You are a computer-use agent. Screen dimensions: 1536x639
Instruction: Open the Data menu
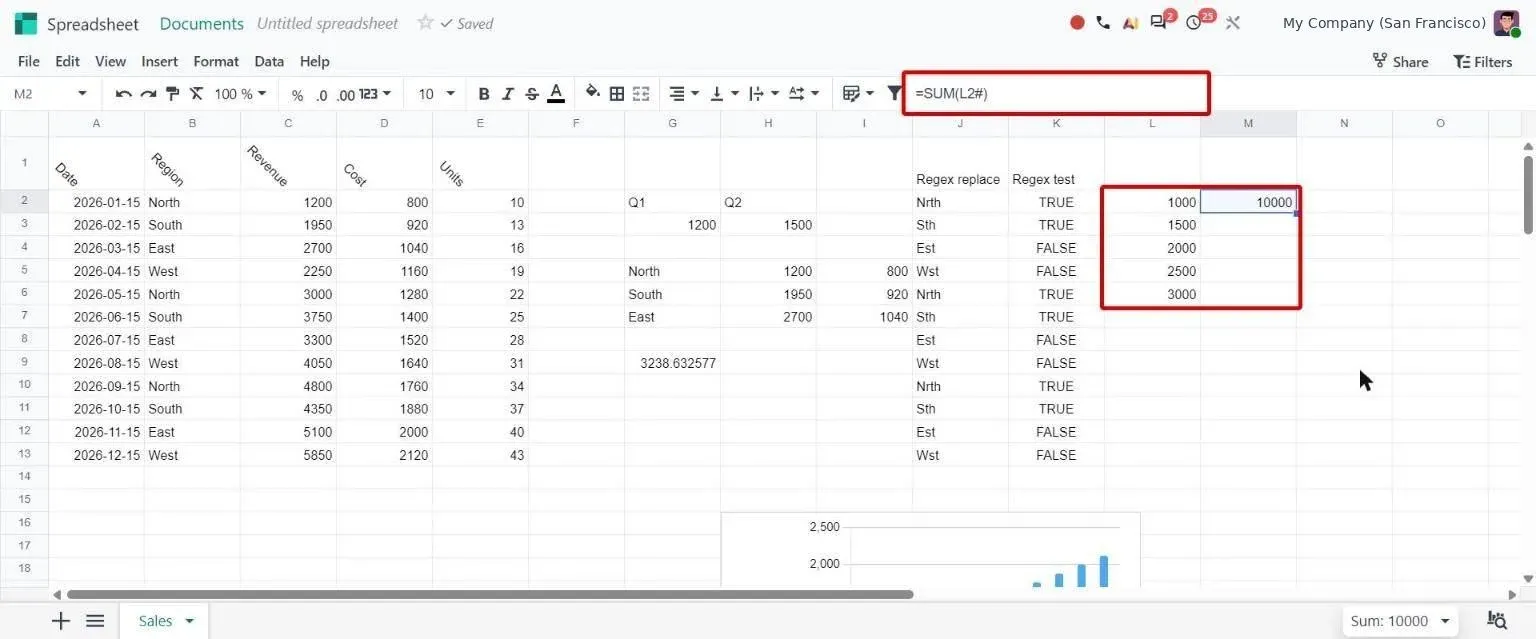(x=269, y=61)
